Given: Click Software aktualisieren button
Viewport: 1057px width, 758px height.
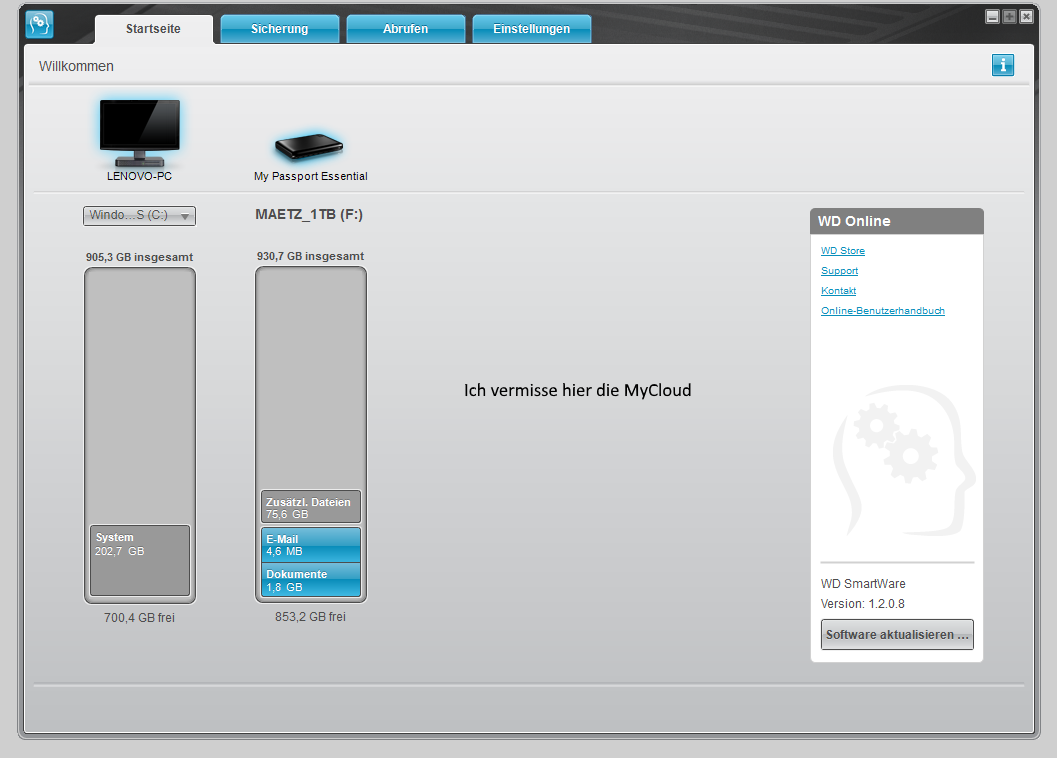Looking at the screenshot, I should [897, 635].
